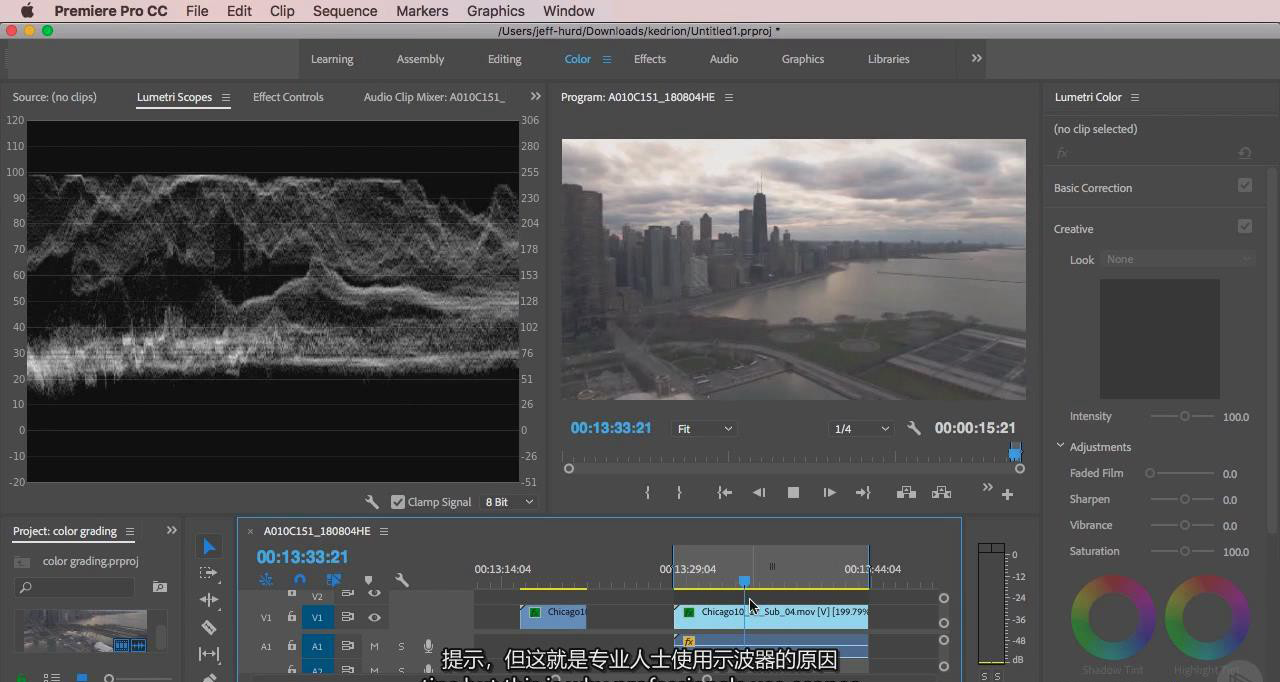
Task: Open the Apple menu
Action: (27, 11)
